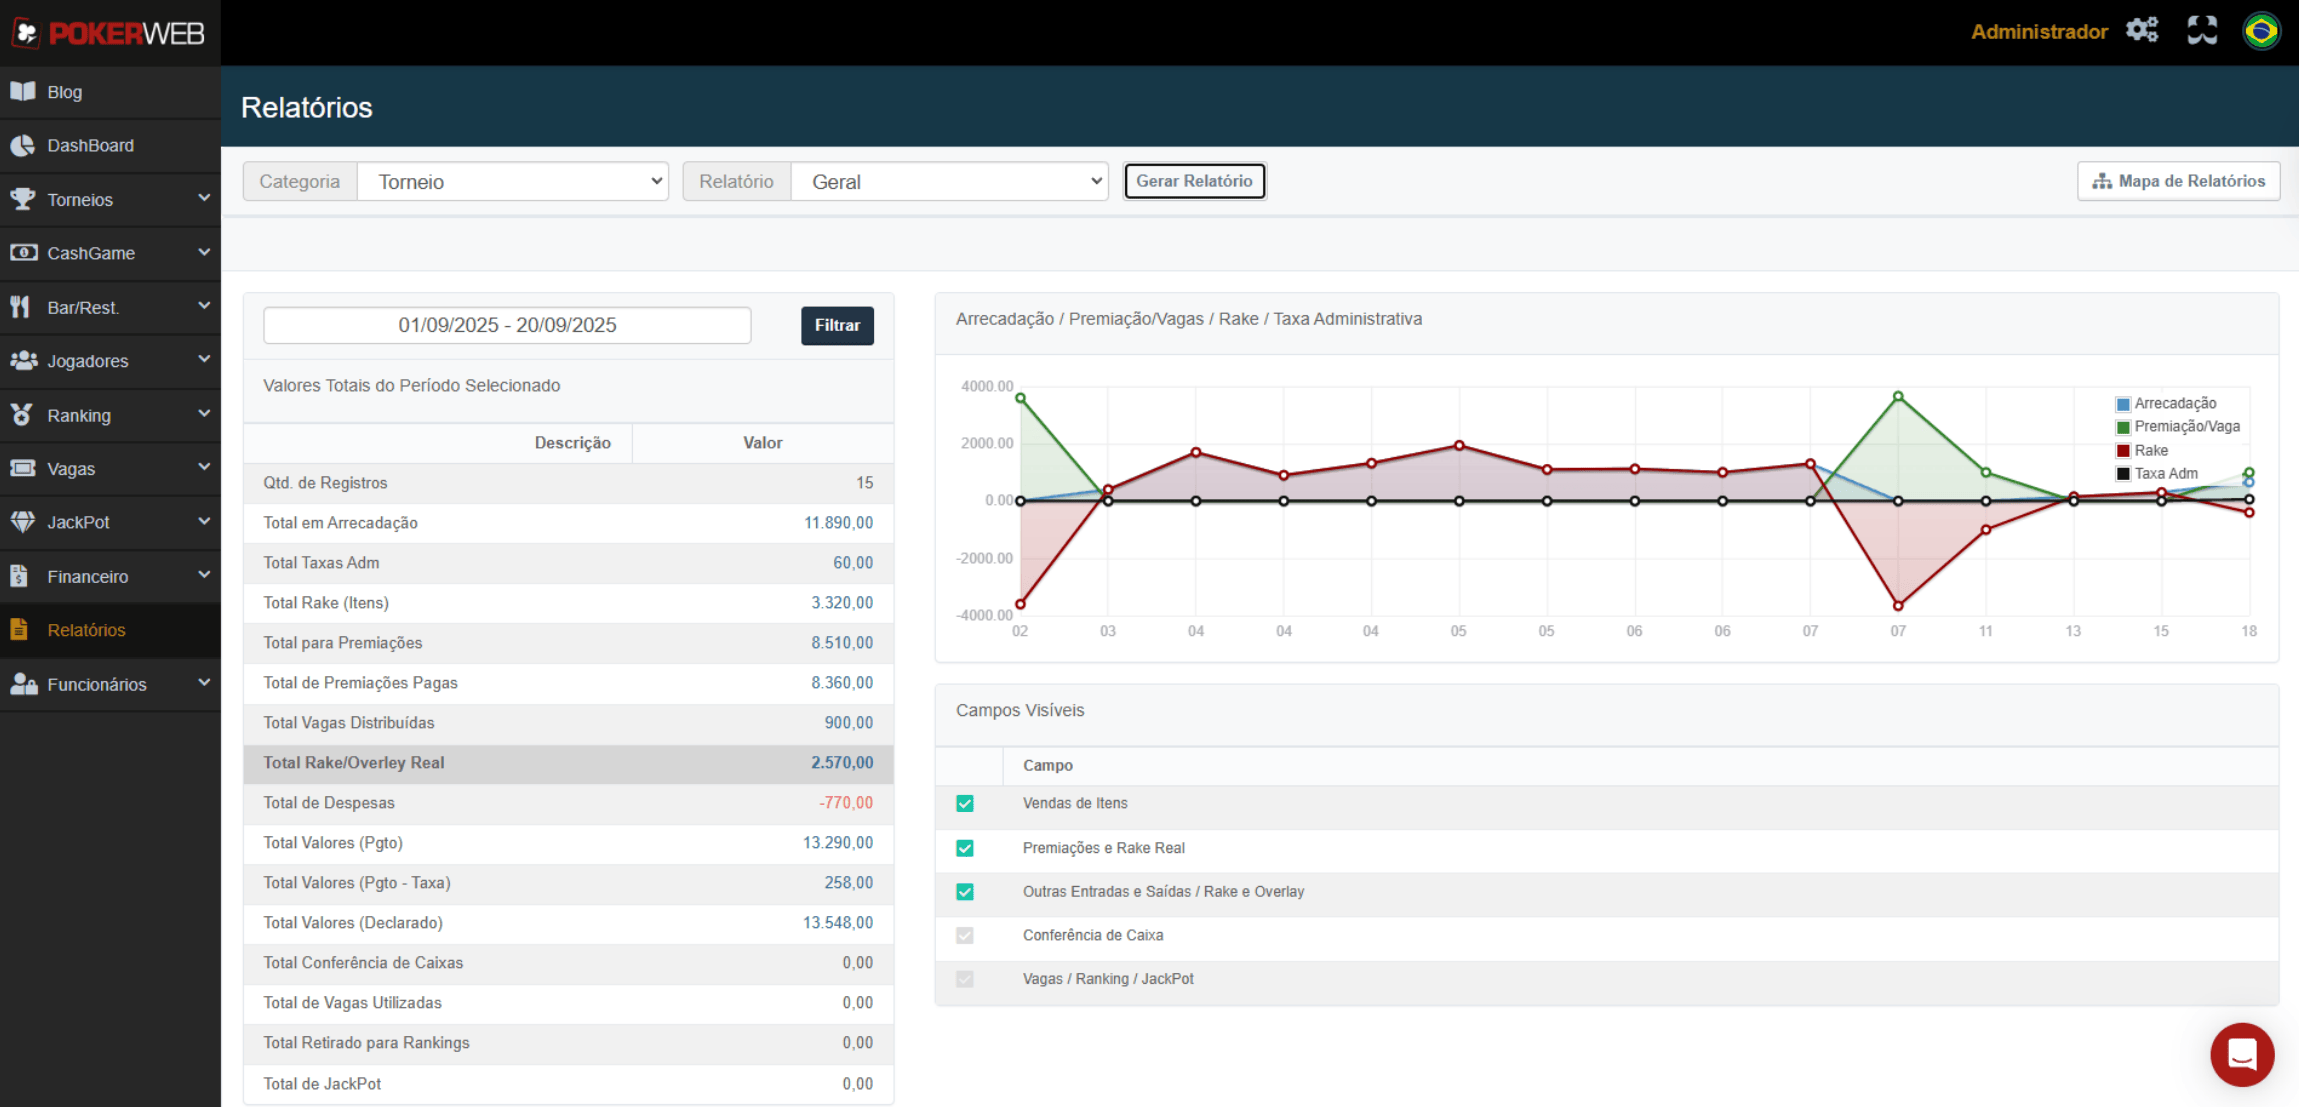Open the Relatório Geral dropdown

949,182
